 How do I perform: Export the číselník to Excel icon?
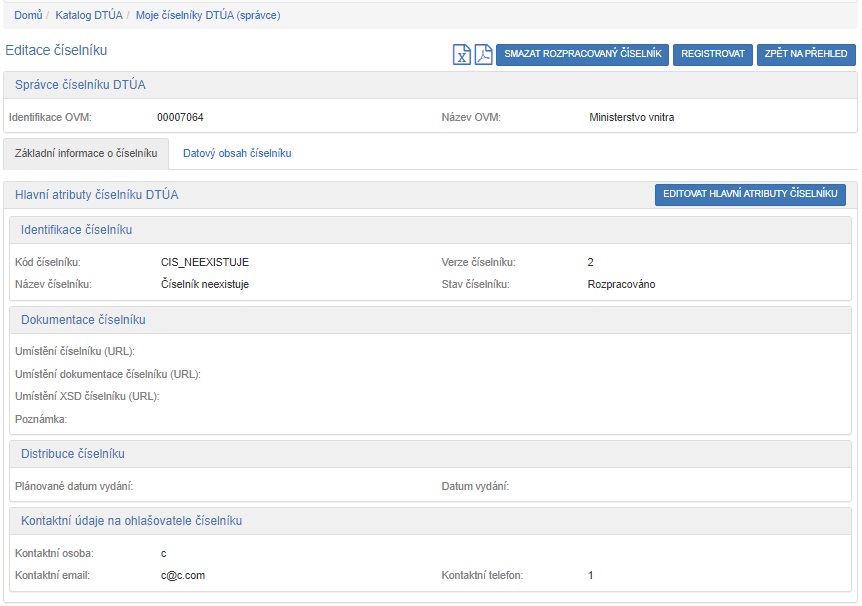[x=462, y=54]
